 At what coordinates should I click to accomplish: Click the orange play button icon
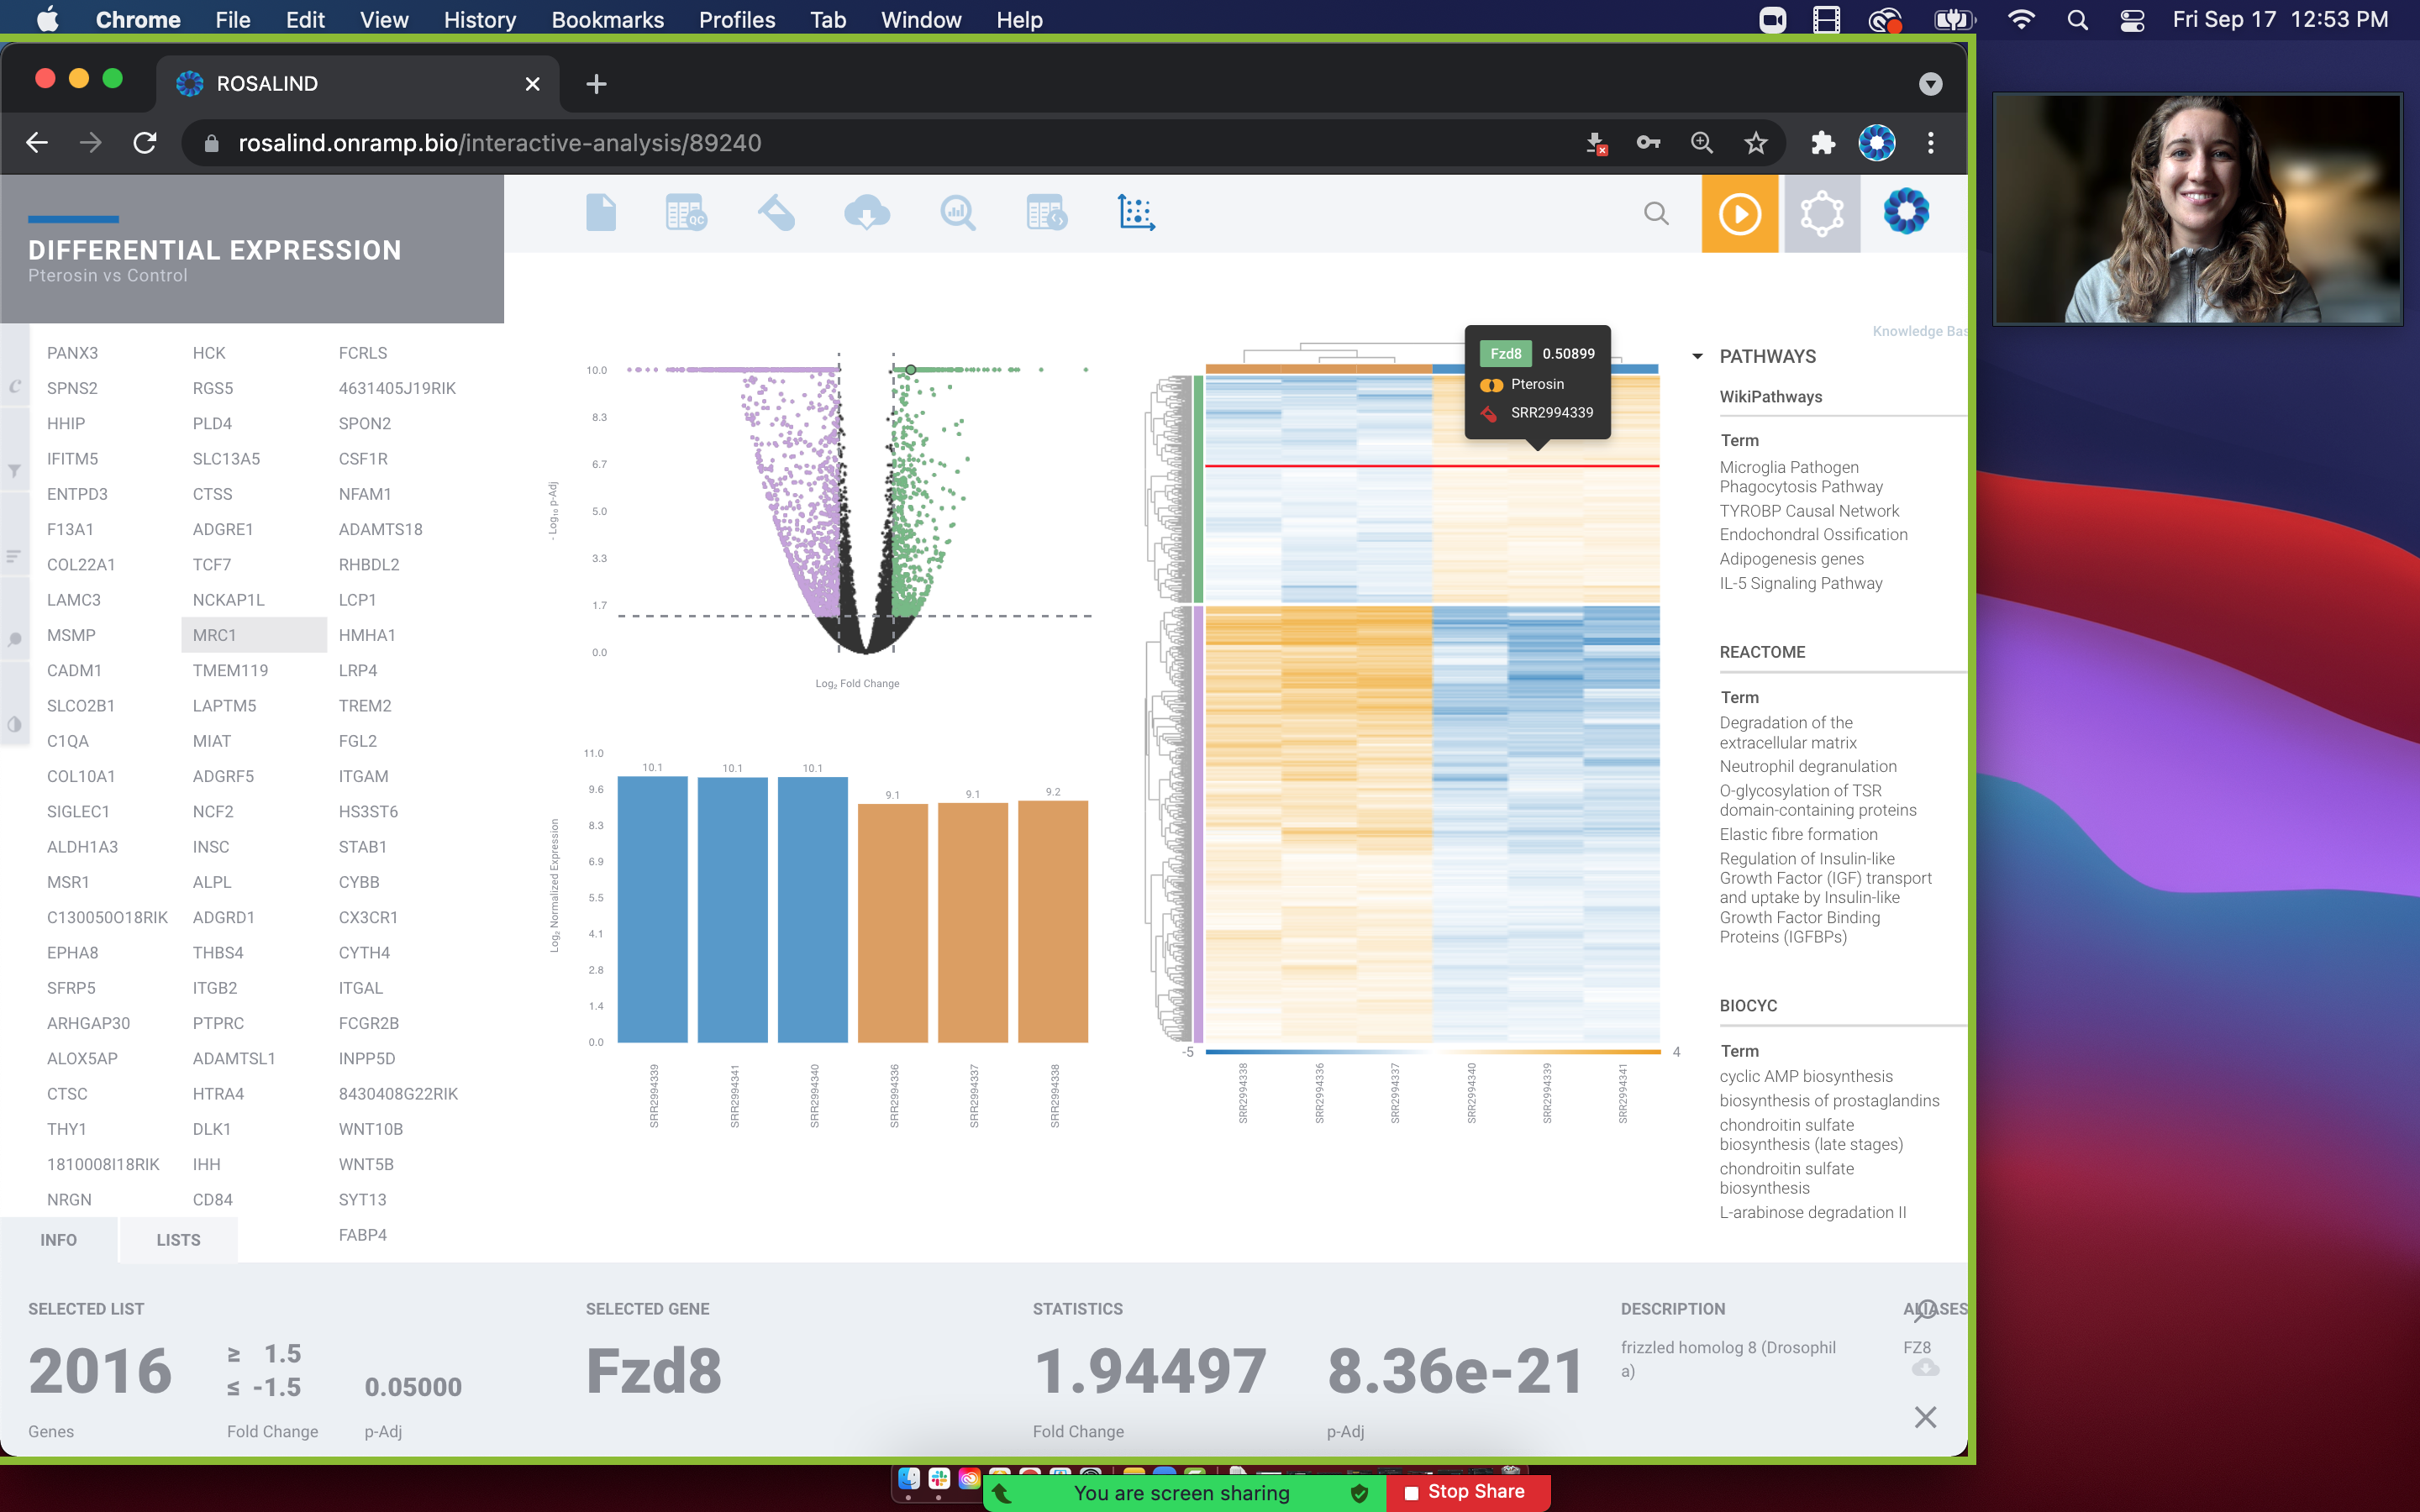1739,214
